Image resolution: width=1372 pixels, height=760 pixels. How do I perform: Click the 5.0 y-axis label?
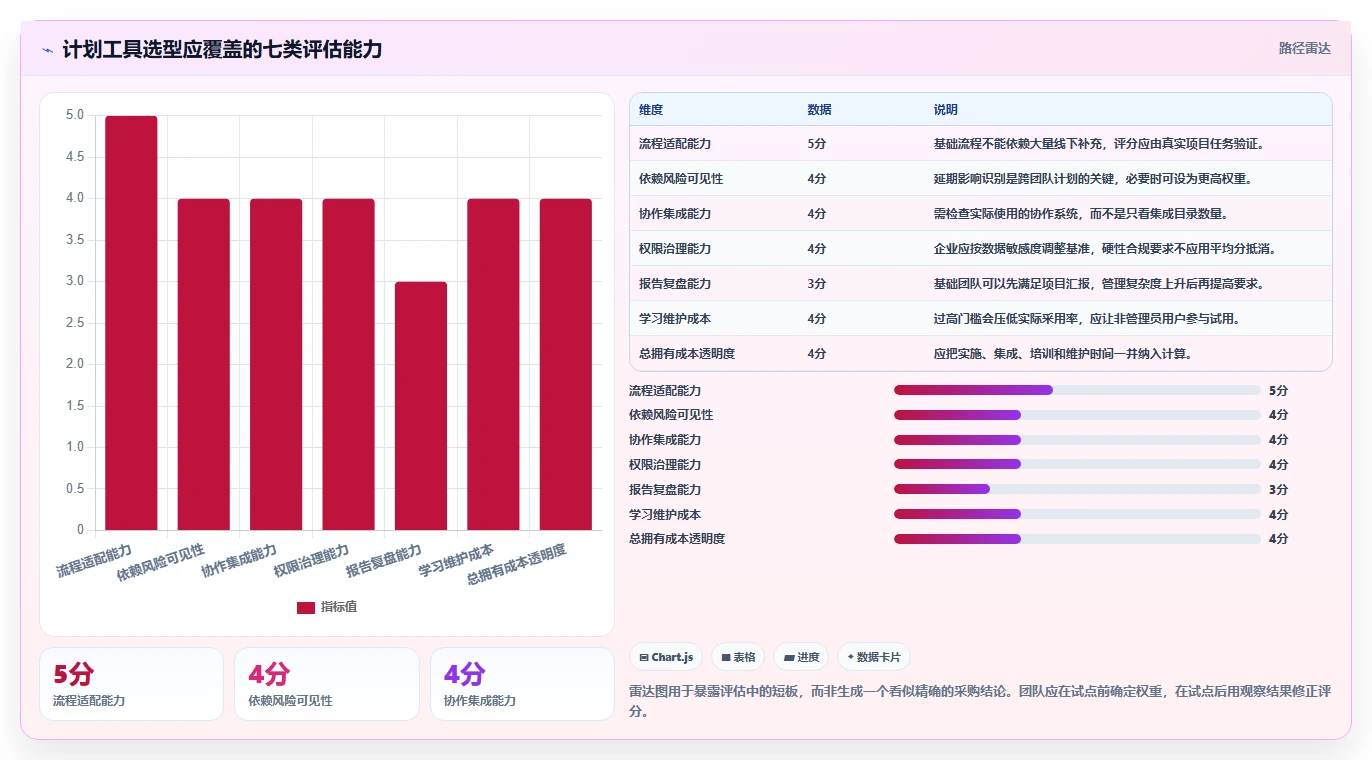point(75,115)
